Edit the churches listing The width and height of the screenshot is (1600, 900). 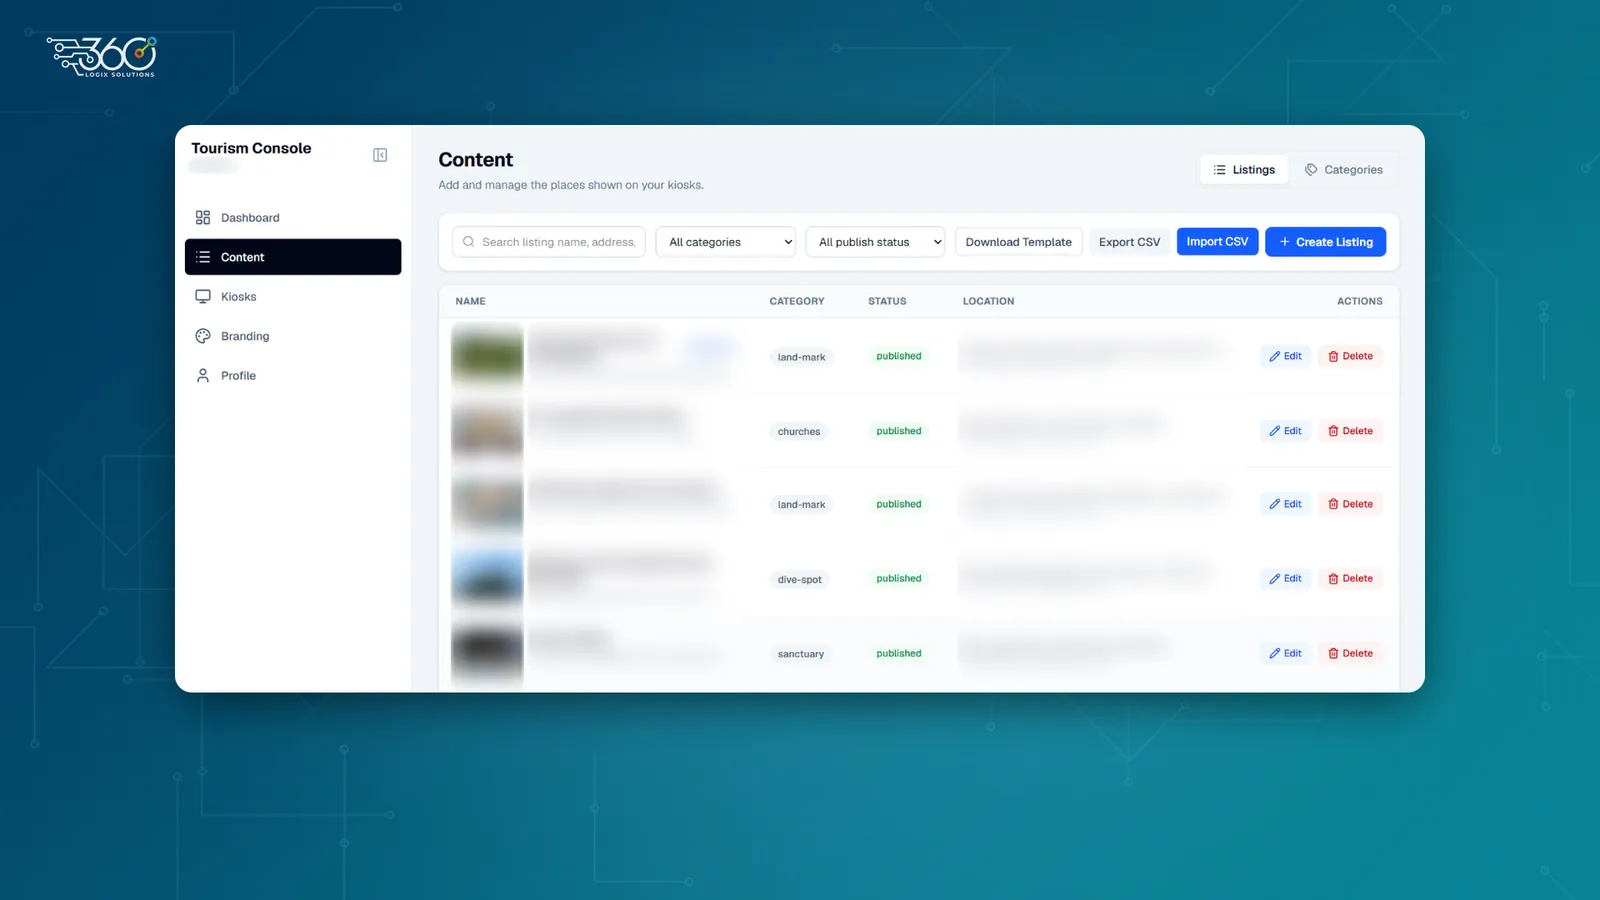1285,431
